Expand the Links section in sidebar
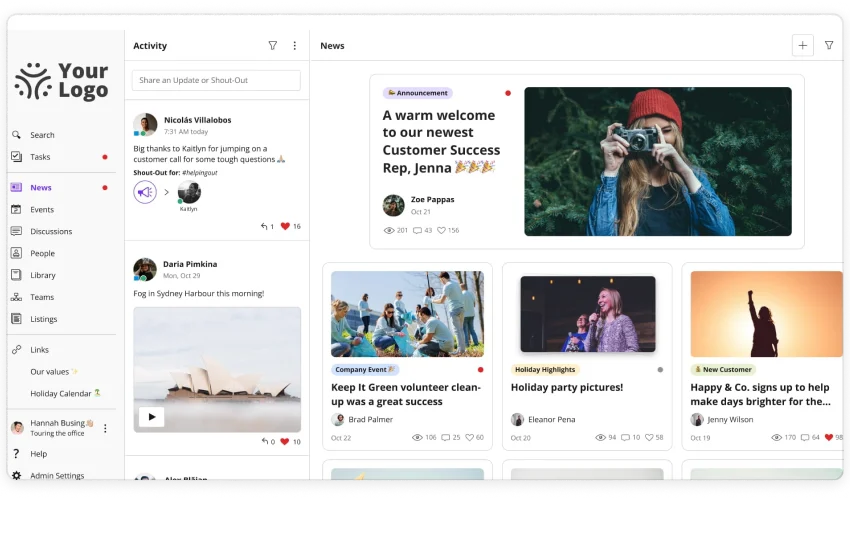 coord(39,350)
